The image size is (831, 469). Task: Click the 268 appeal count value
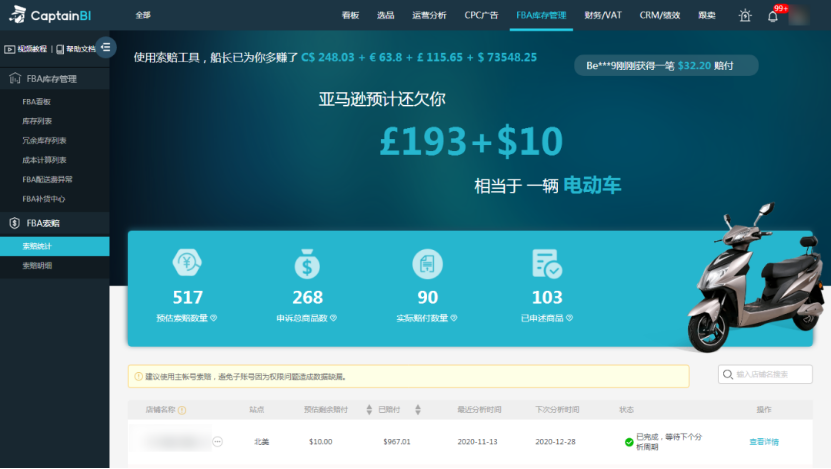coord(307,297)
